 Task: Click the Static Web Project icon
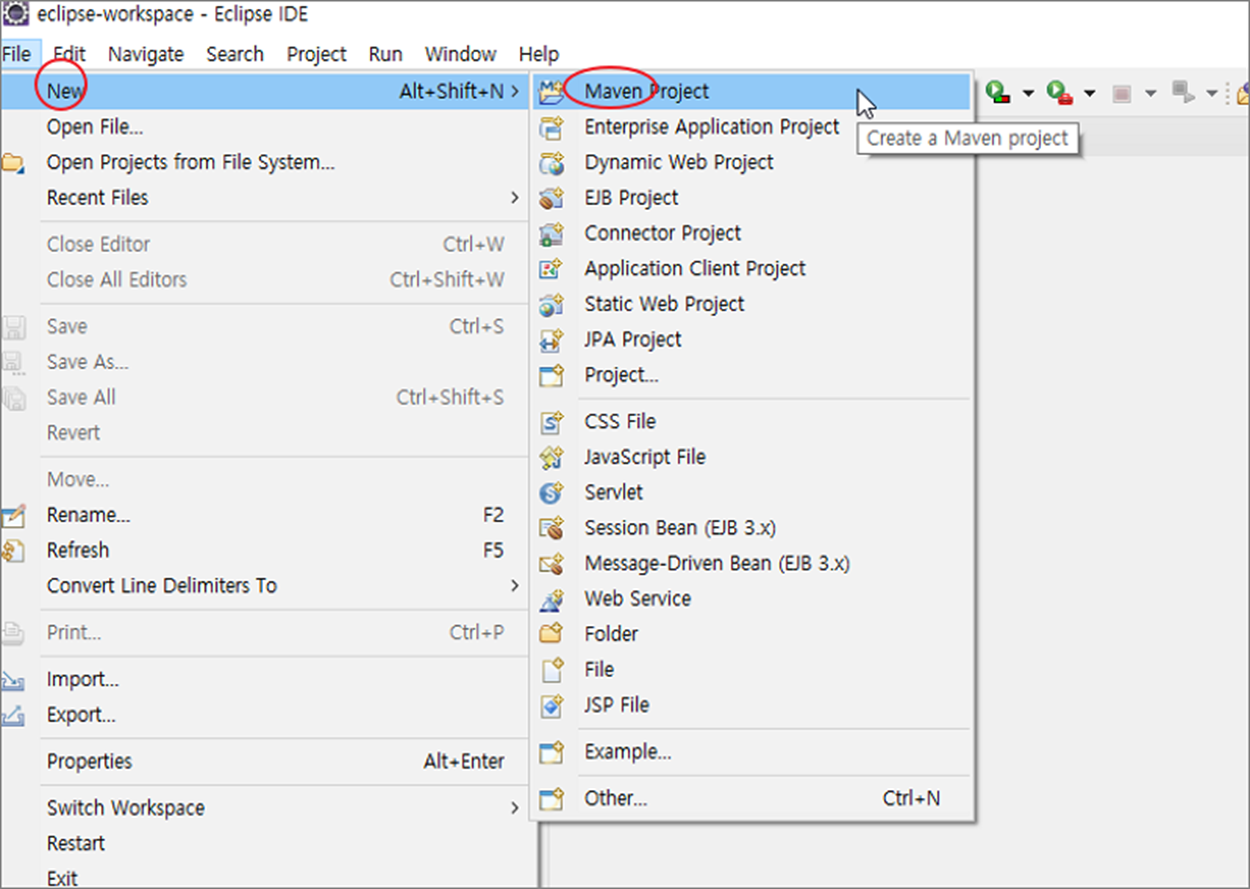point(552,305)
